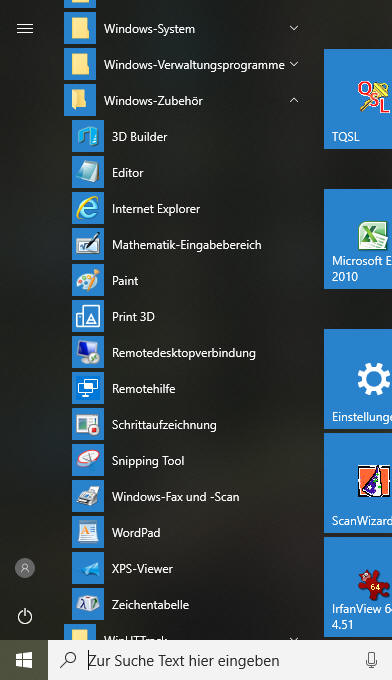Click the Schrittaufzeichnung icon
This screenshot has width=392, height=680.
(x=88, y=425)
